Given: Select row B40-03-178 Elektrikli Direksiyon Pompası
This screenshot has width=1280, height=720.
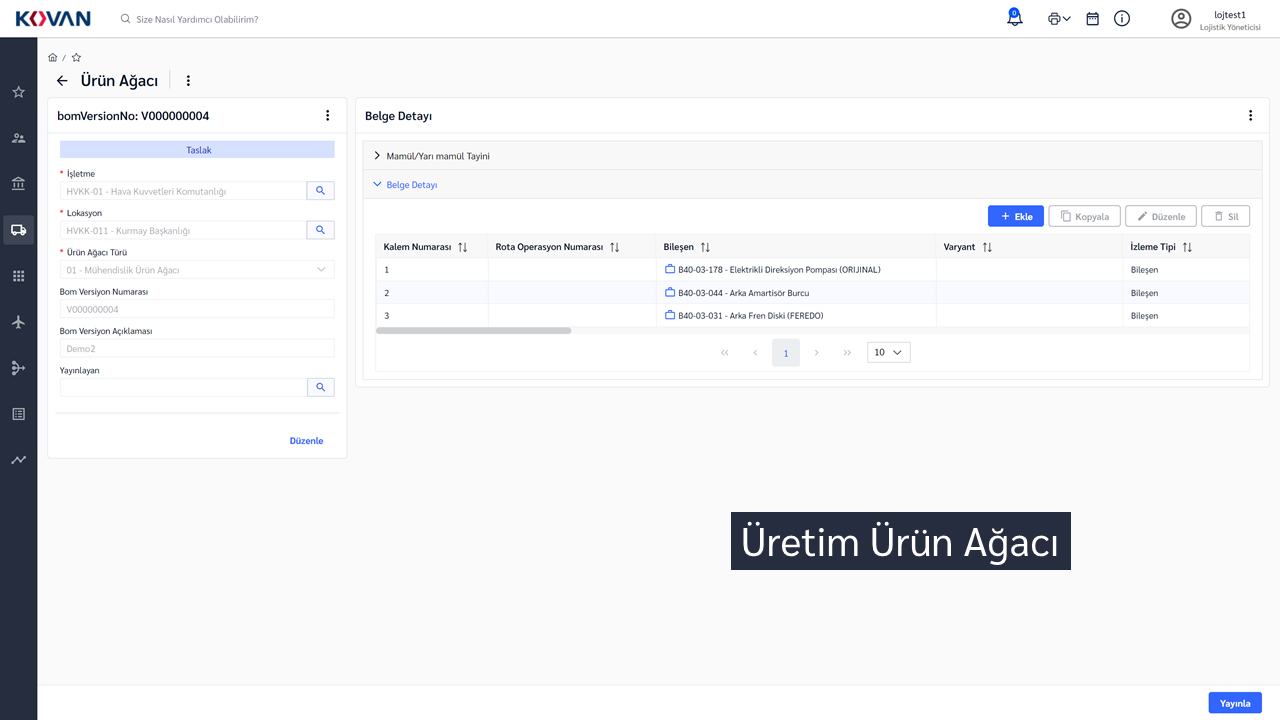Looking at the screenshot, I should [x=812, y=270].
